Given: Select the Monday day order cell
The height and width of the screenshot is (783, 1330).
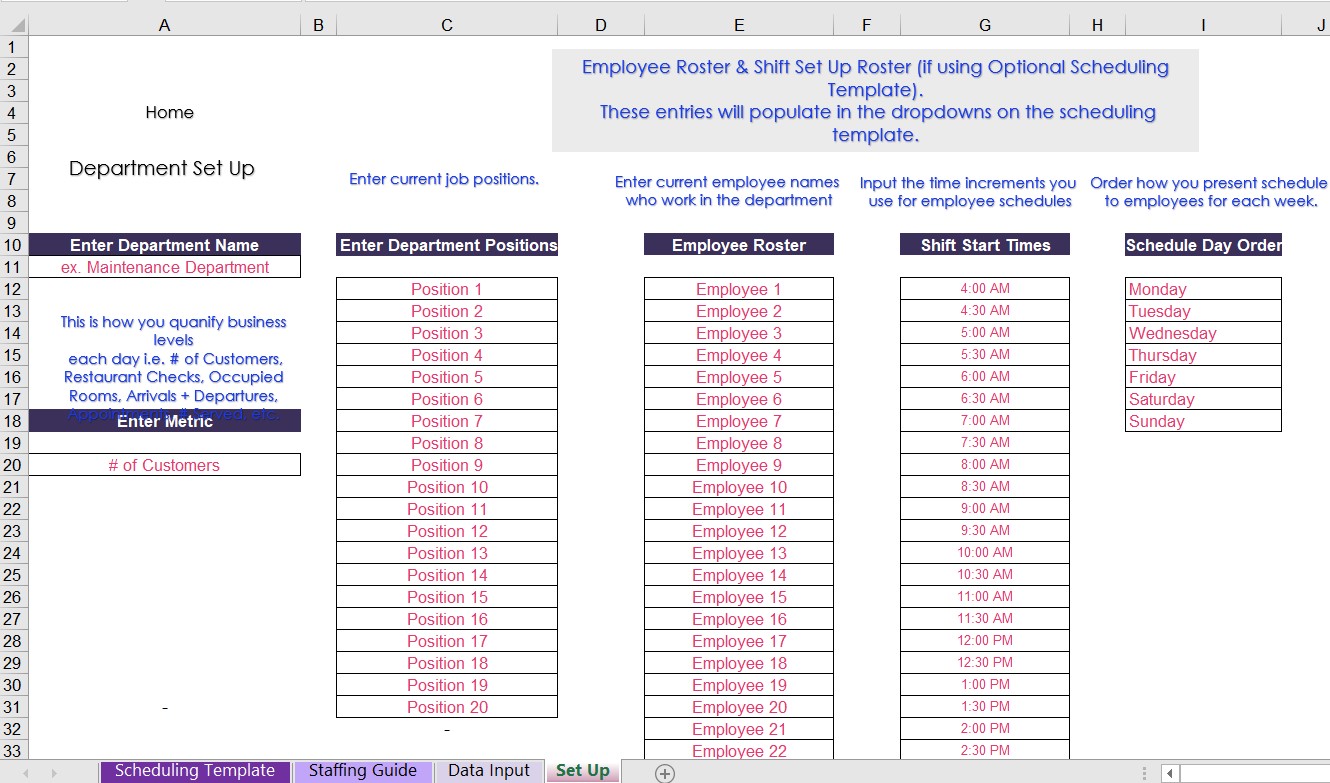Looking at the screenshot, I should [1203, 289].
